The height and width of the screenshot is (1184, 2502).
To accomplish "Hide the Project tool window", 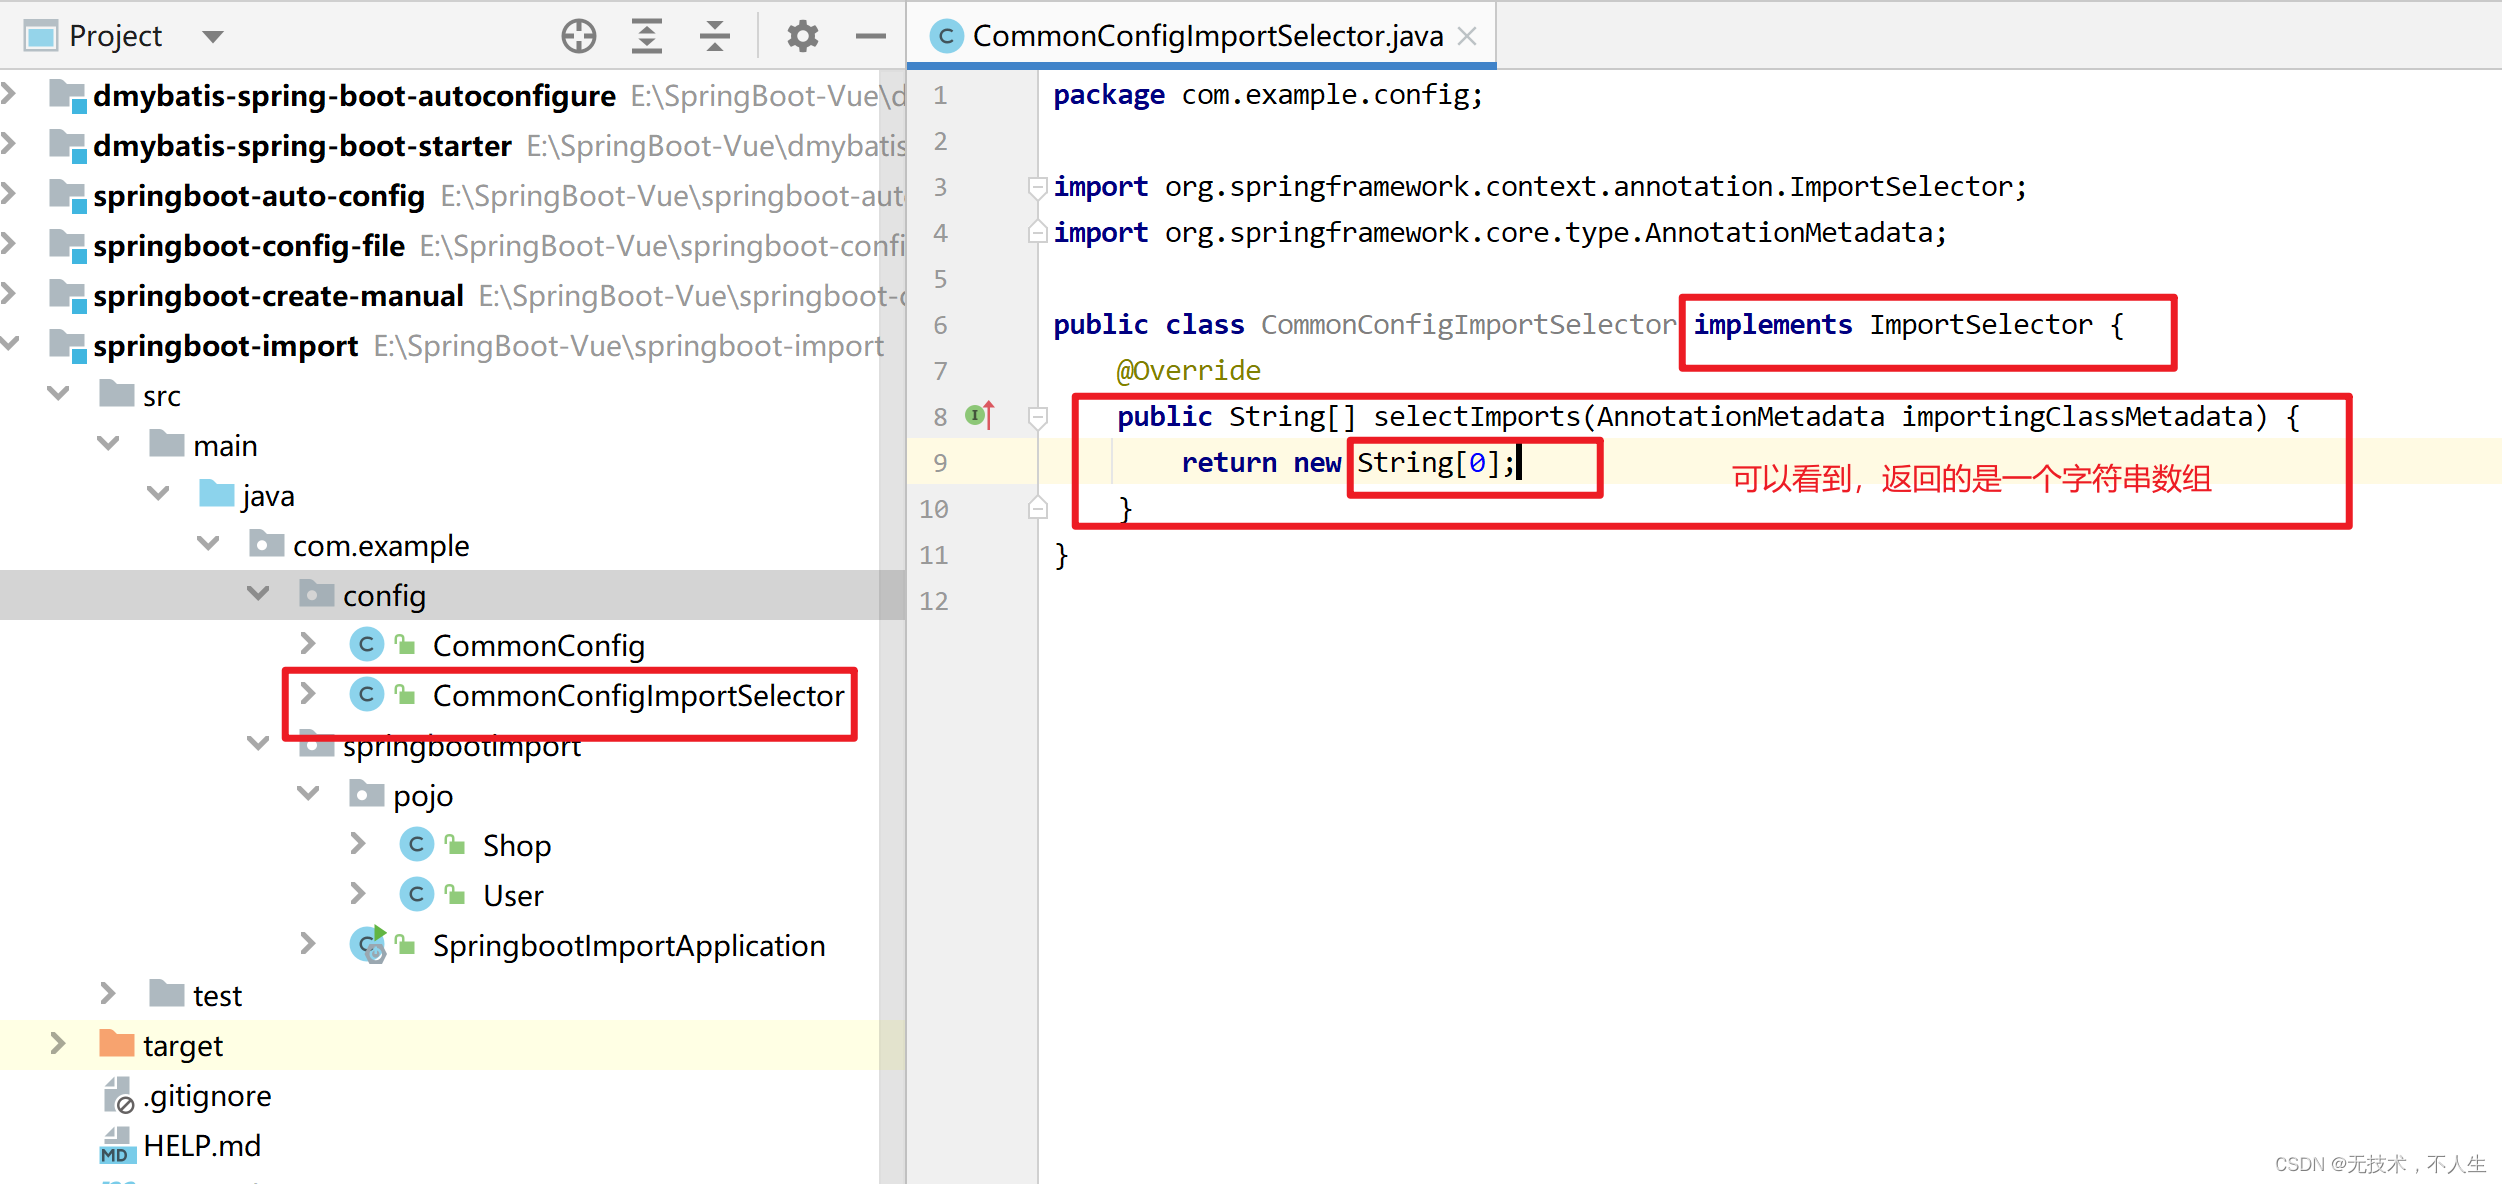I will pos(870,37).
